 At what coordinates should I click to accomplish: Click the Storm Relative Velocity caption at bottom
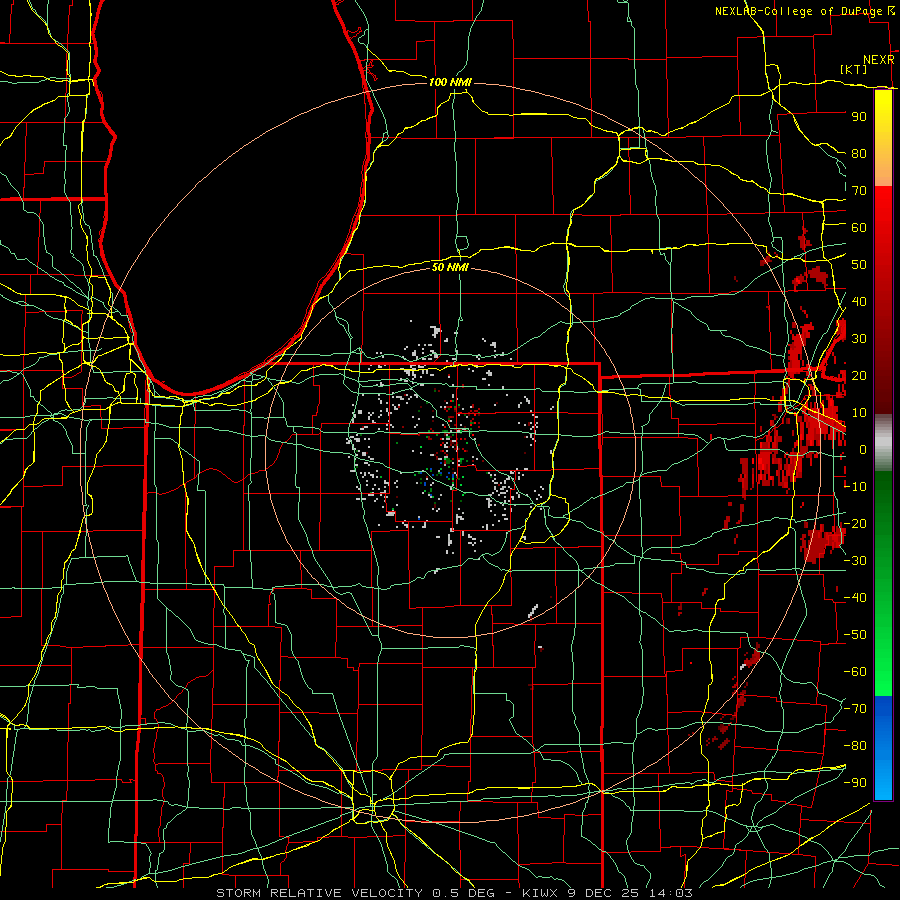[455, 893]
